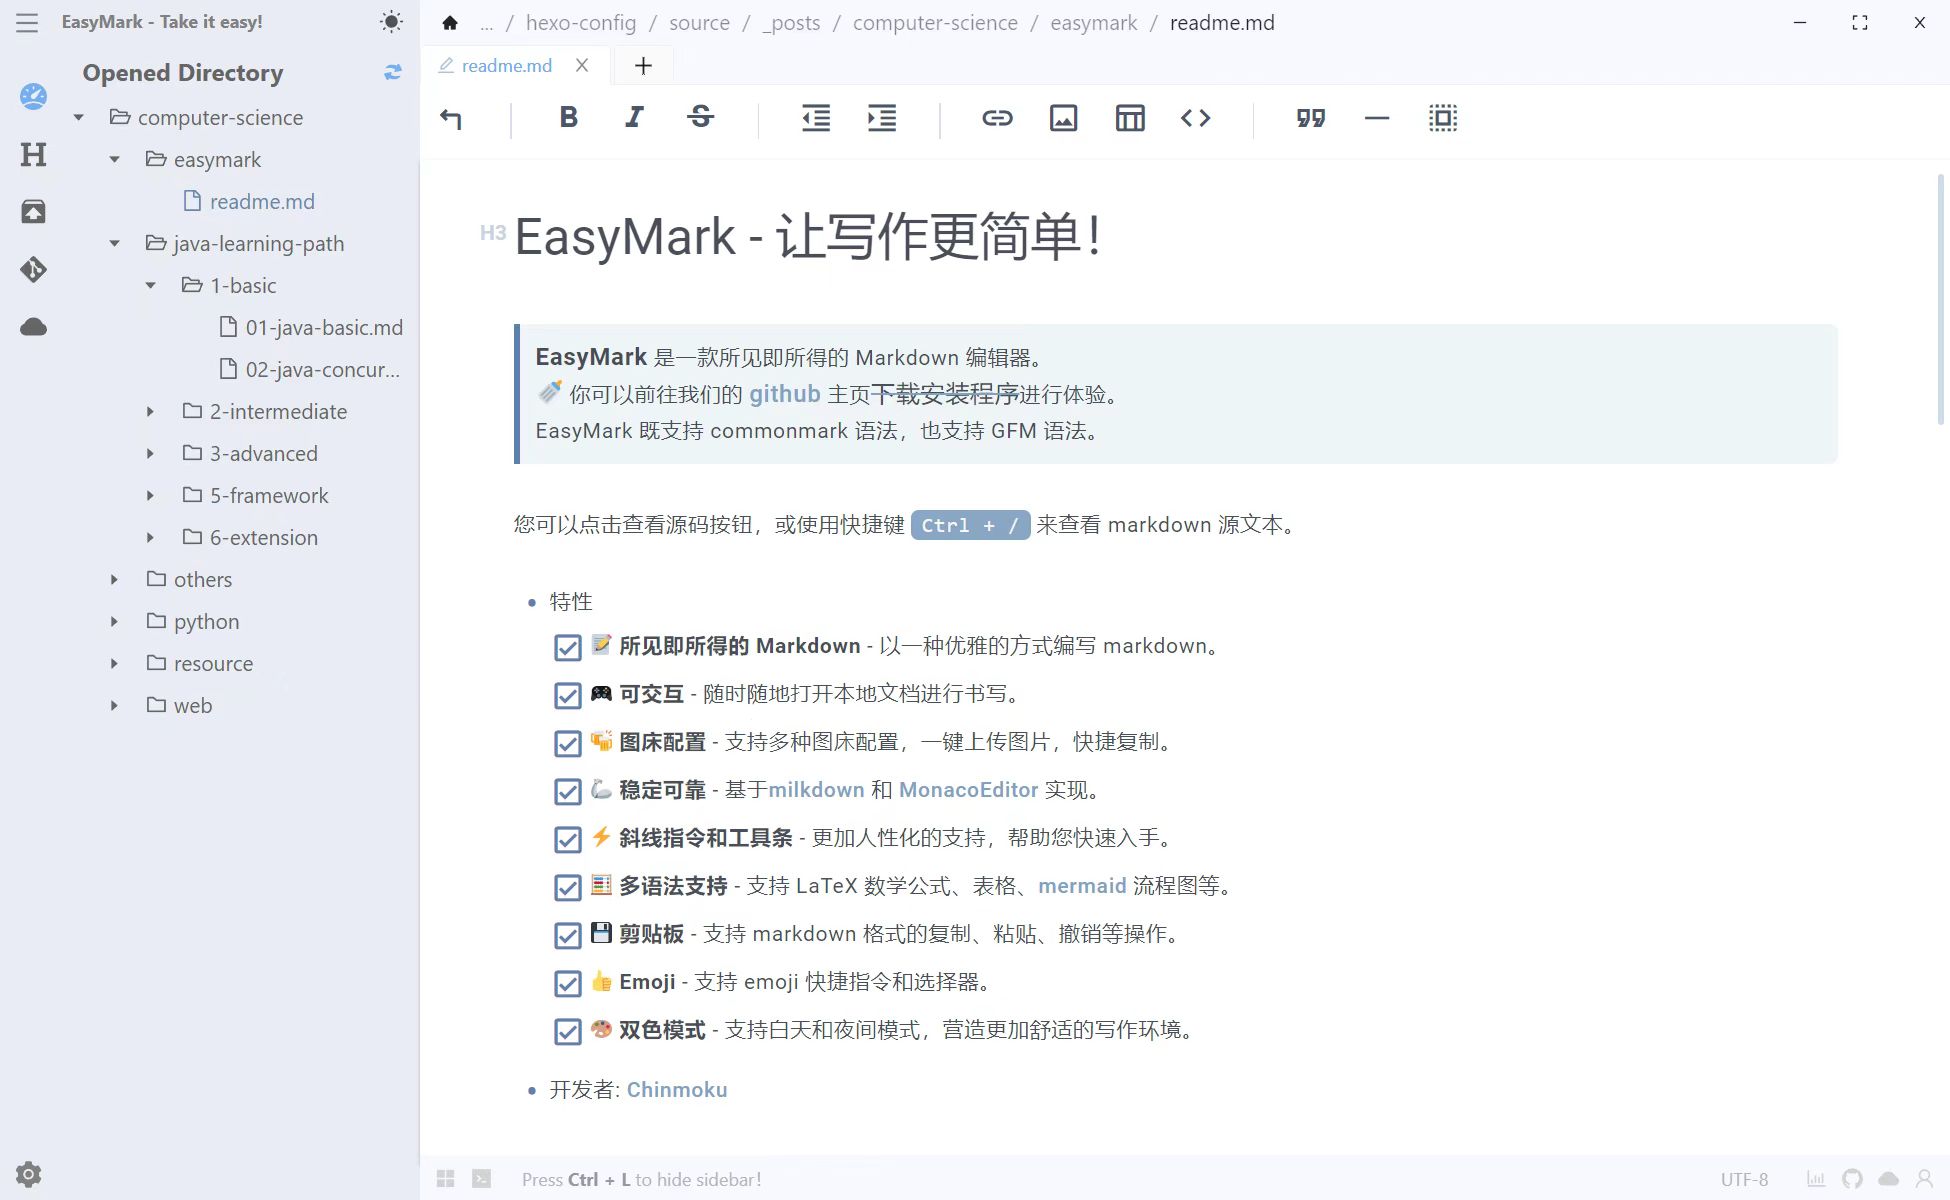Viewport: 1950px width, 1200px height.
Task: Expand the others folder arrow
Action: pyautogui.click(x=115, y=580)
